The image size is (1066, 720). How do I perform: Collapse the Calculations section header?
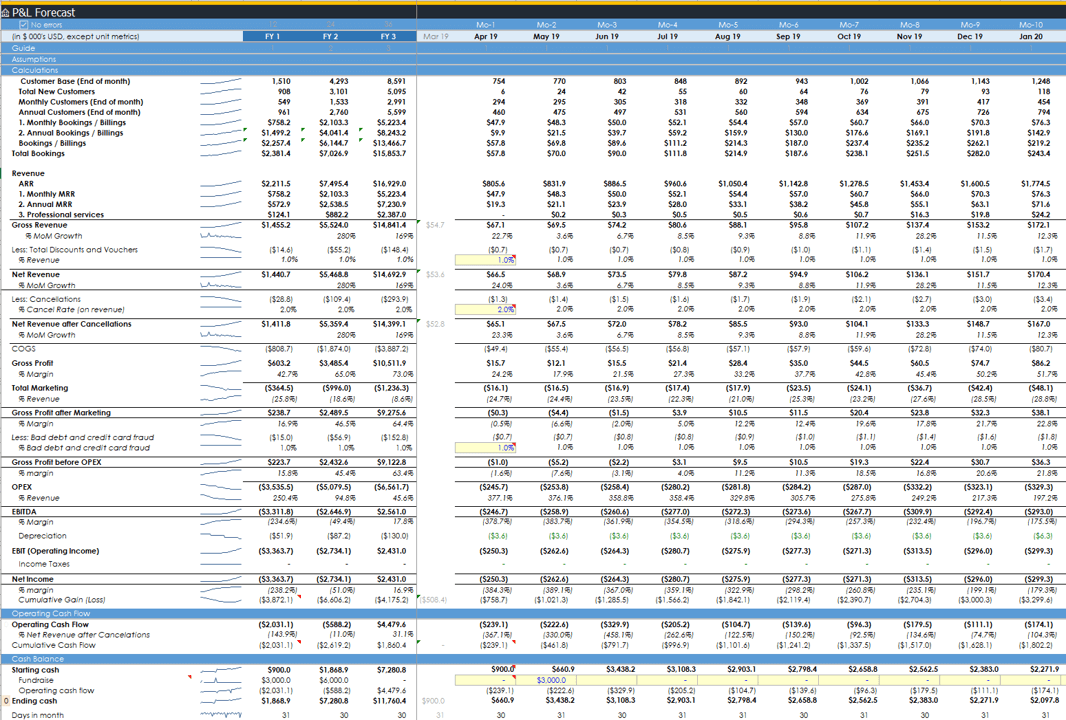tap(35, 70)
